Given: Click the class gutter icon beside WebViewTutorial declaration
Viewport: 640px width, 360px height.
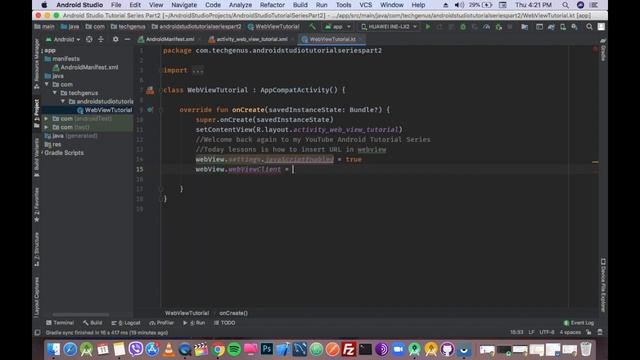Looking at the screenshot, I should coord(150,90).
